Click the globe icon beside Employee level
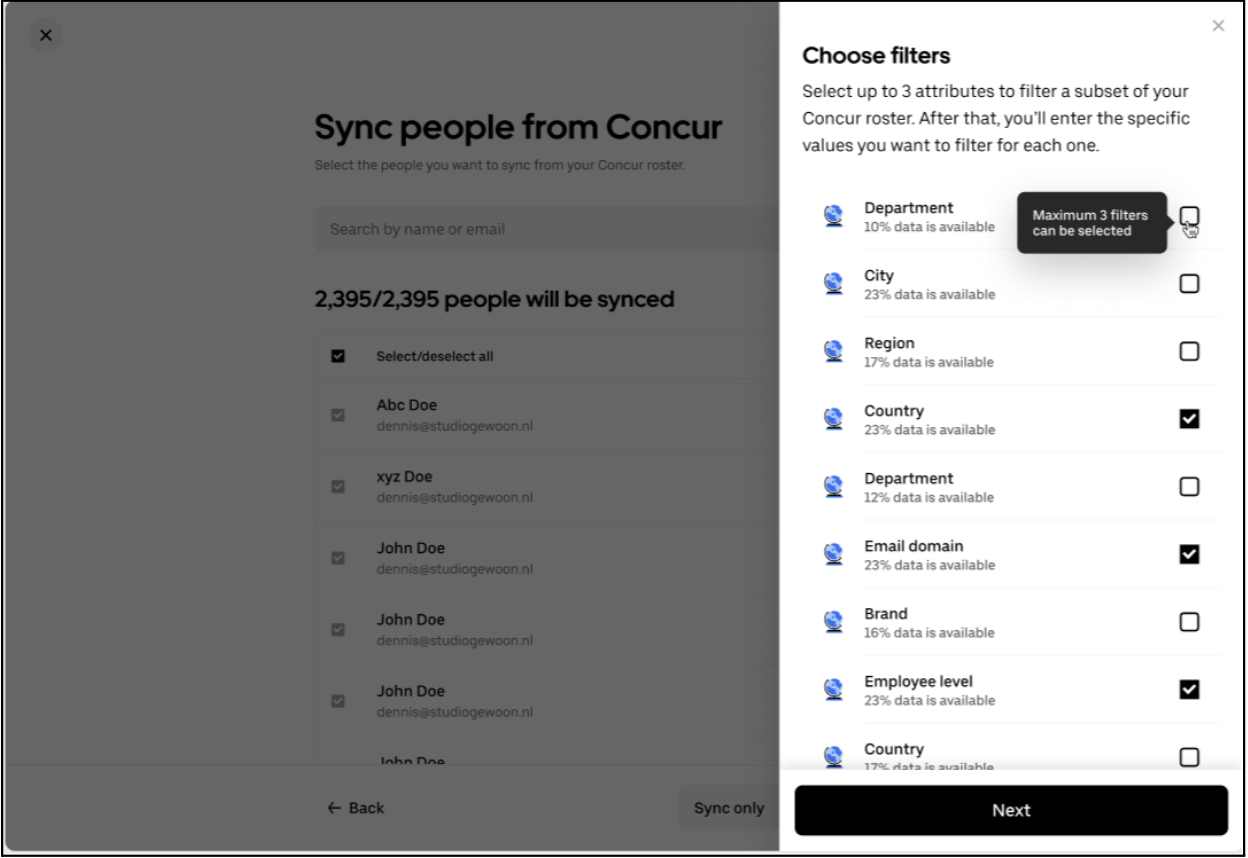 pyautogui.click(x=833, y=690)
